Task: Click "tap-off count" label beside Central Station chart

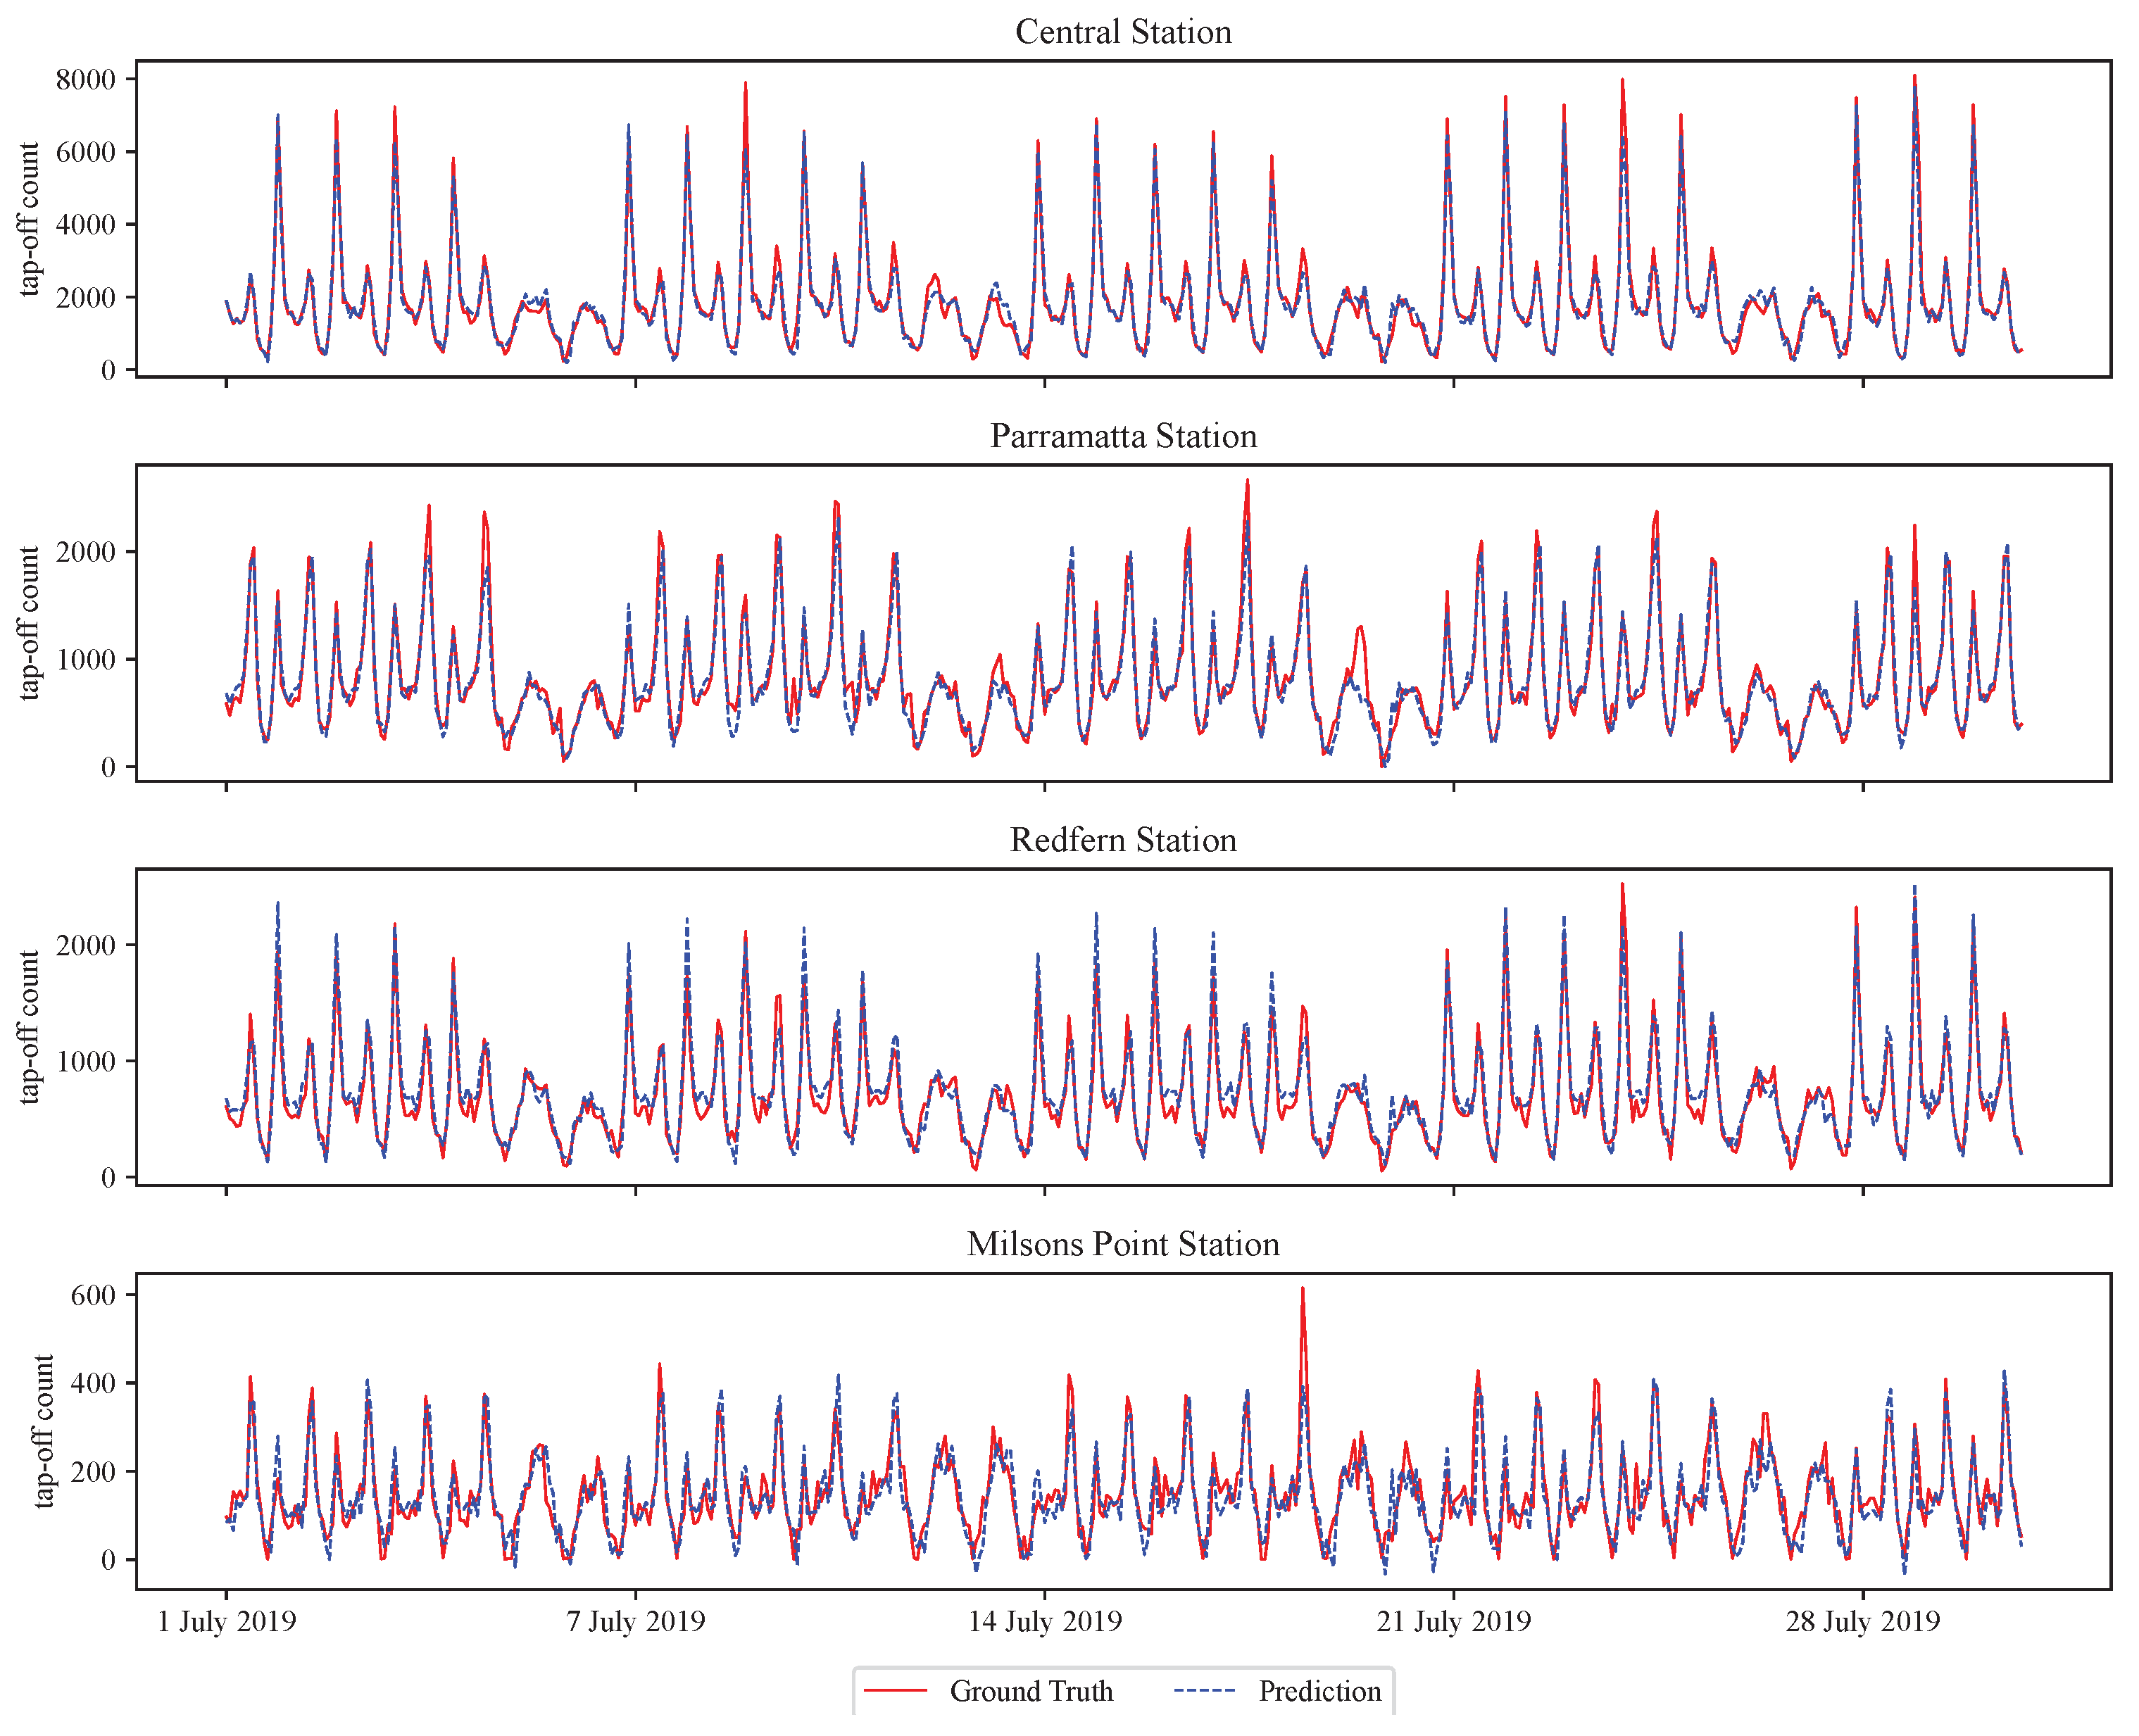Action: 29,219
